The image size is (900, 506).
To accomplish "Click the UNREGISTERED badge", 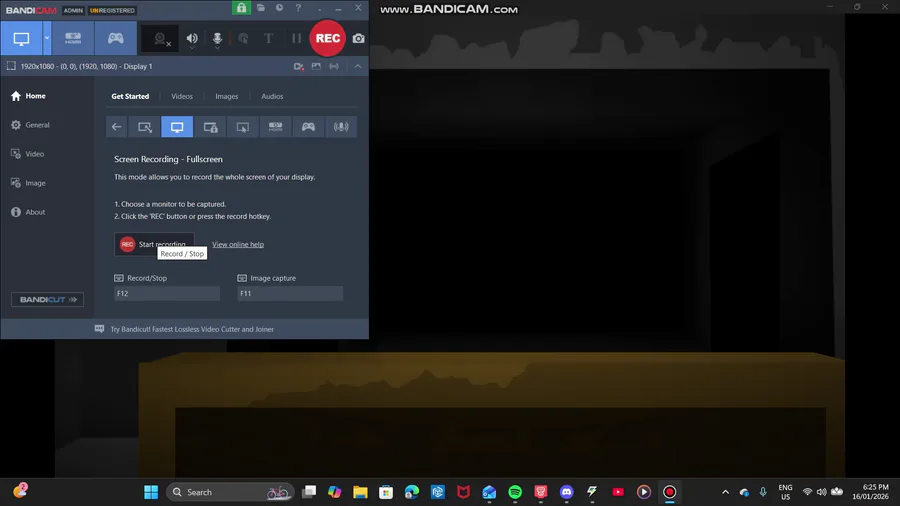I will [x=112, y=10].
